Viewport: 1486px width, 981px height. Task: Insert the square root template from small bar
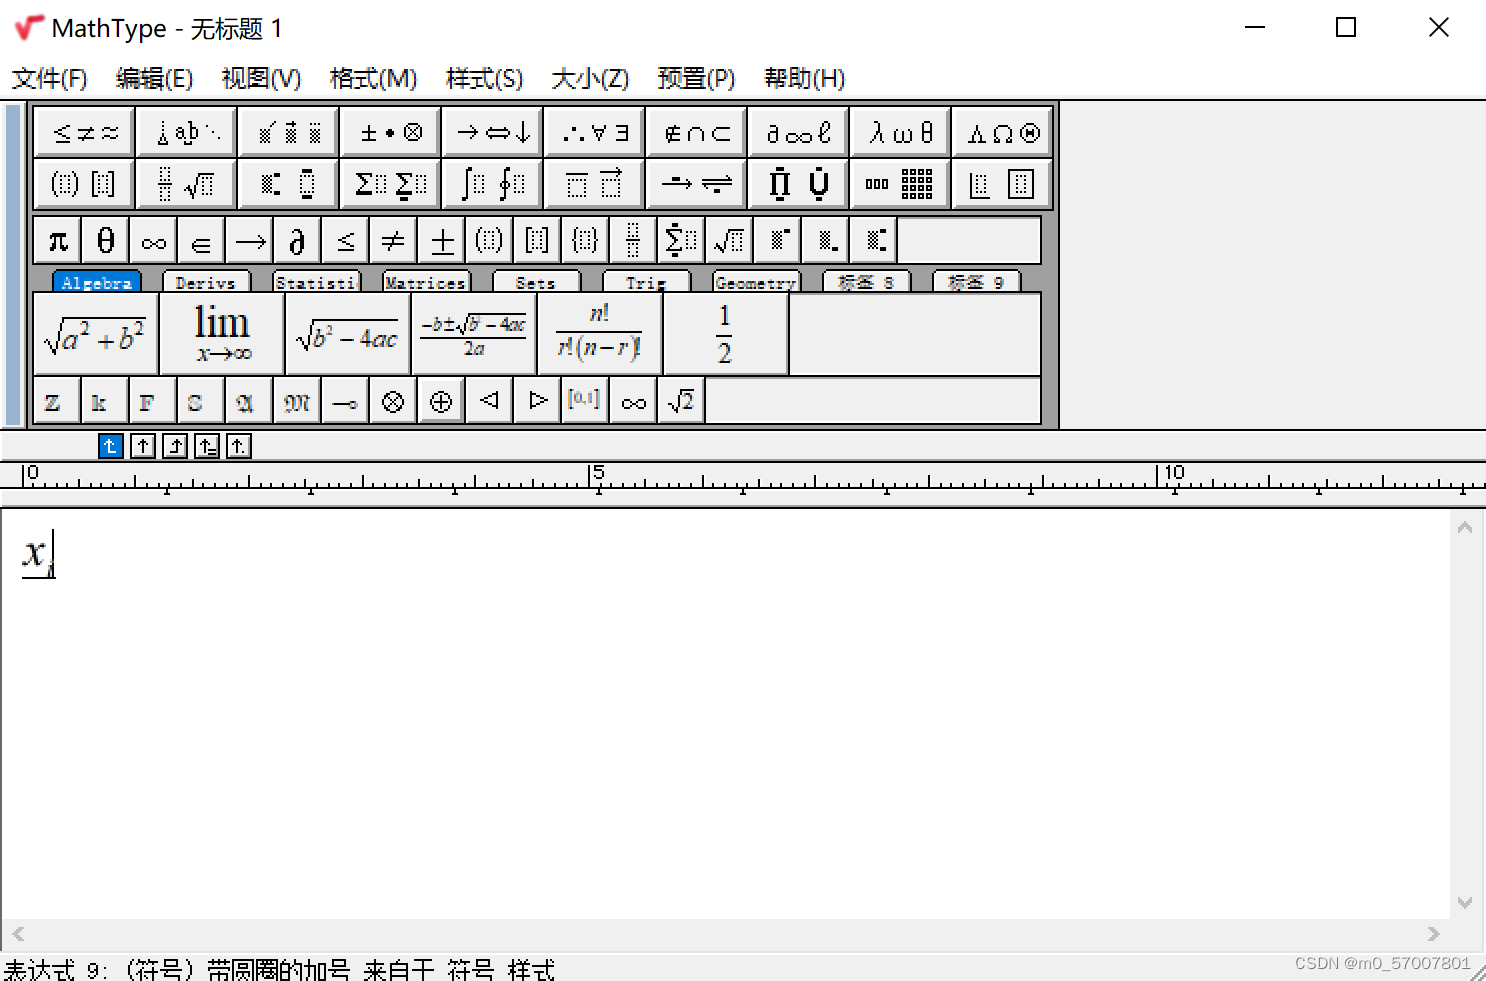tap(730, 240)
